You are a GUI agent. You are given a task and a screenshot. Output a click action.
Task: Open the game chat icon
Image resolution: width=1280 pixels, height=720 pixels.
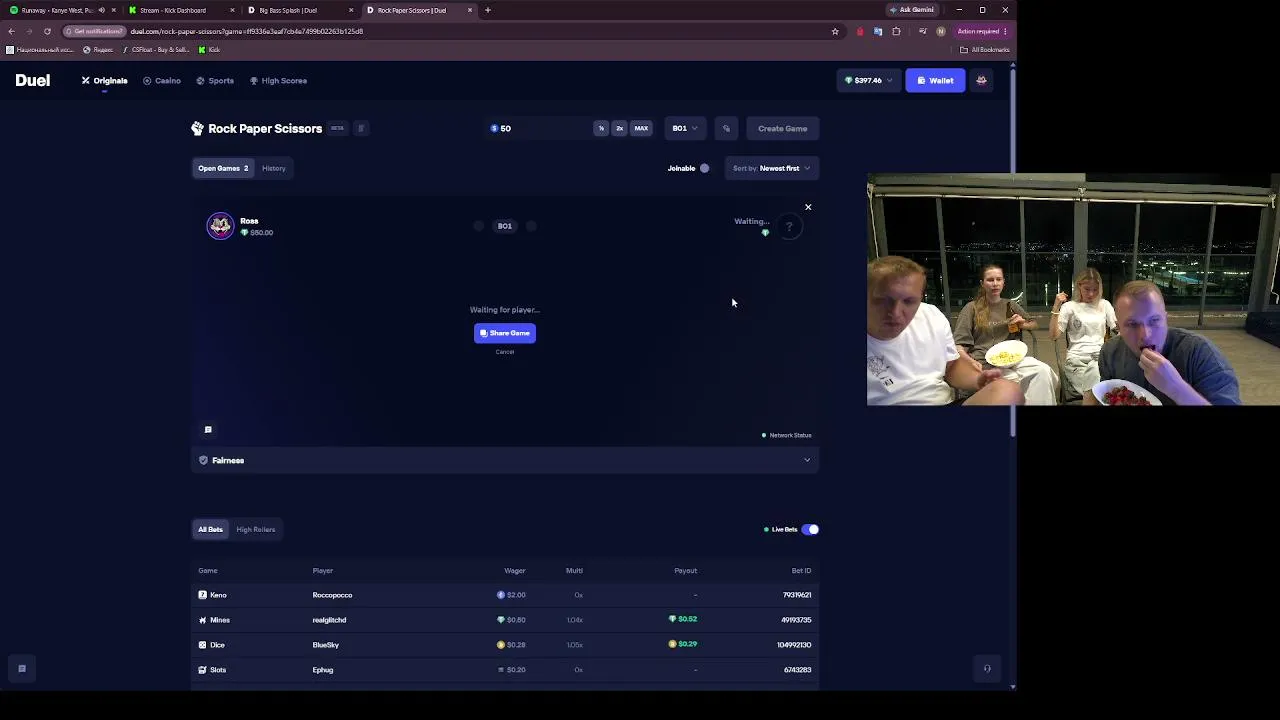(x=208, y=429)
